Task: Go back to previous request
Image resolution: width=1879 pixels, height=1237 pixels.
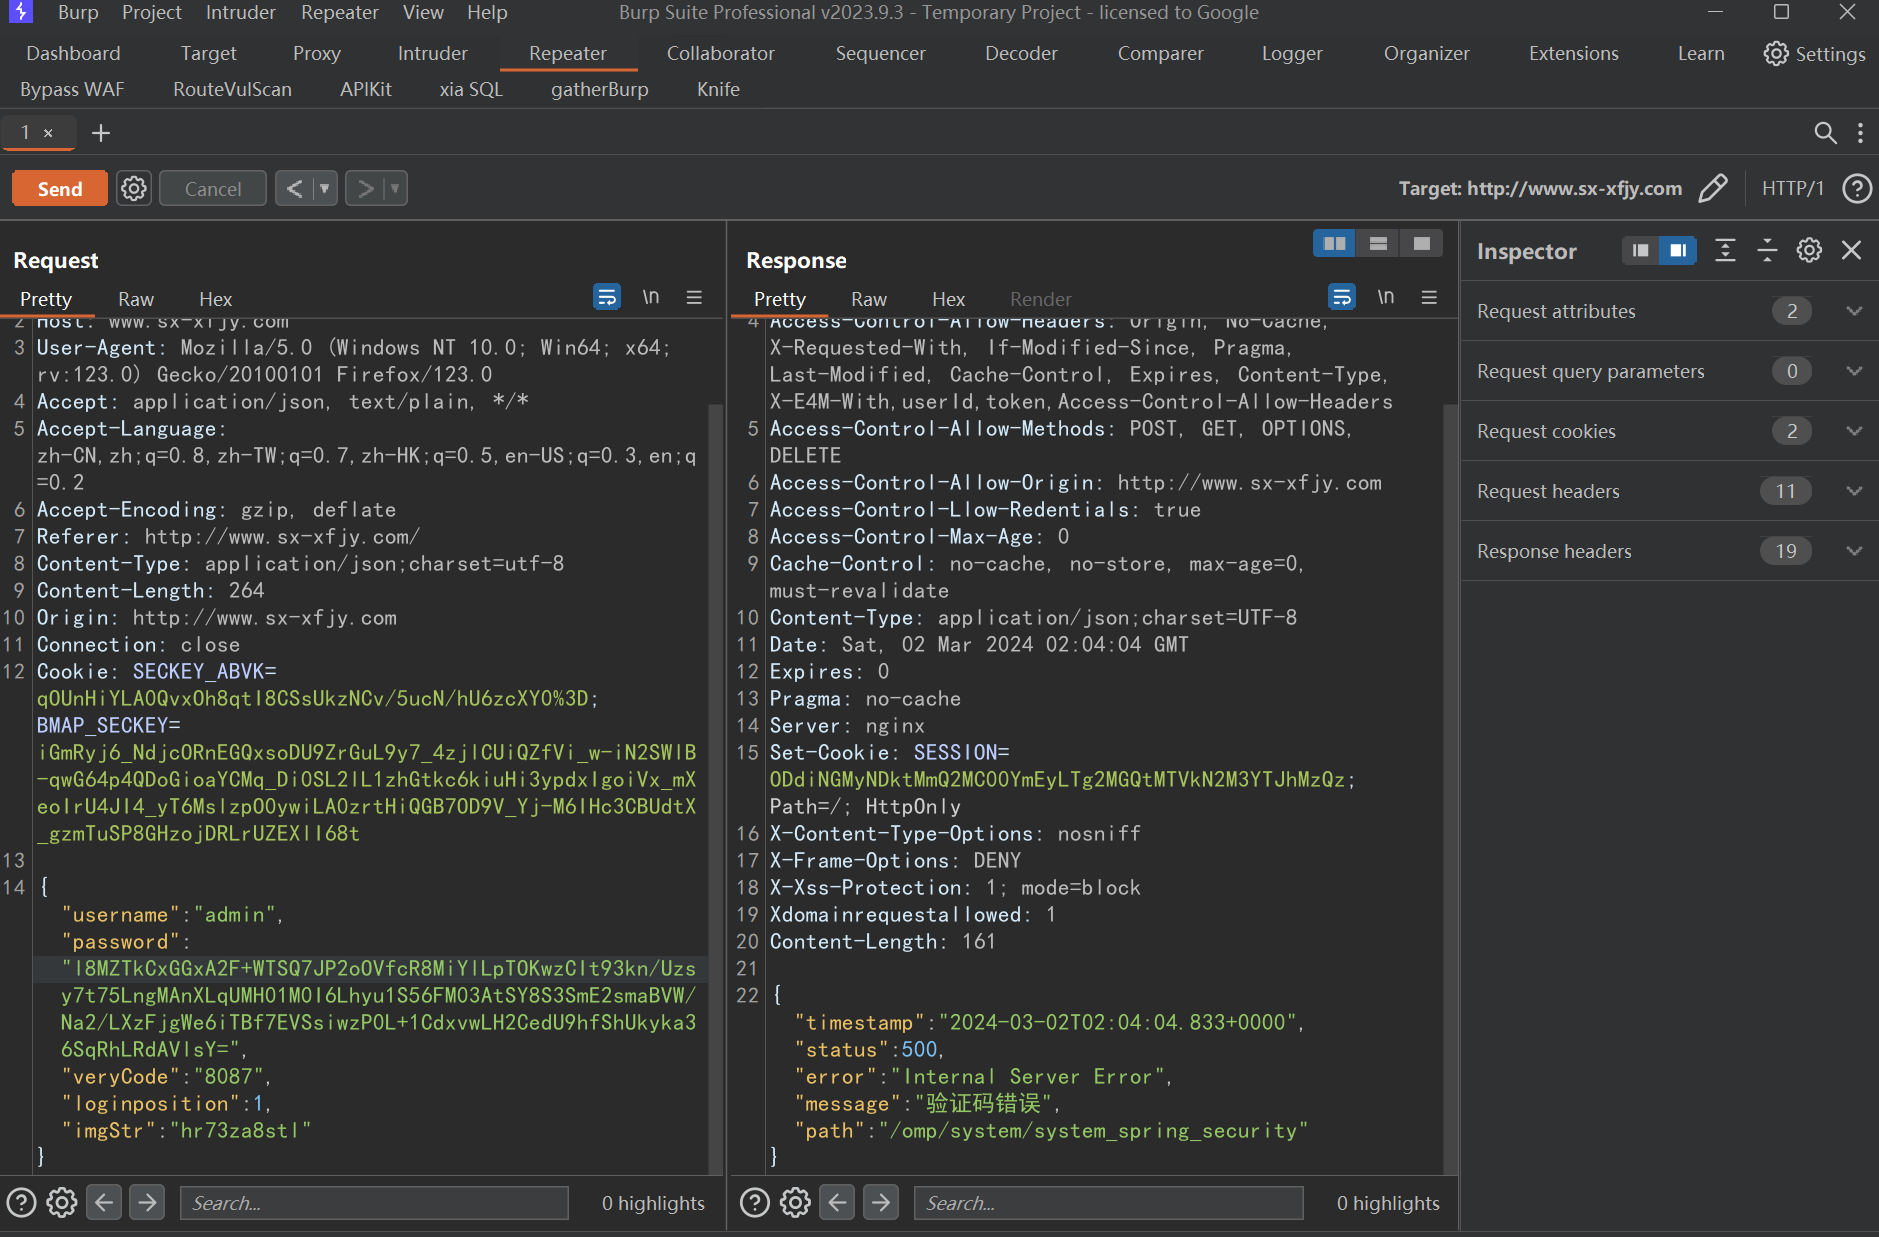Action: click(294, 188)
